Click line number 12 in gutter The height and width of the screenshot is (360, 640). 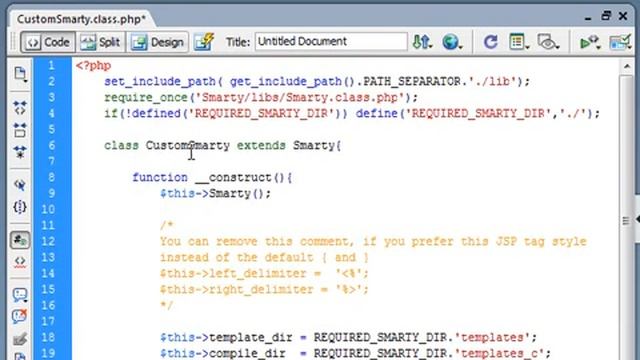click(48, 241)
